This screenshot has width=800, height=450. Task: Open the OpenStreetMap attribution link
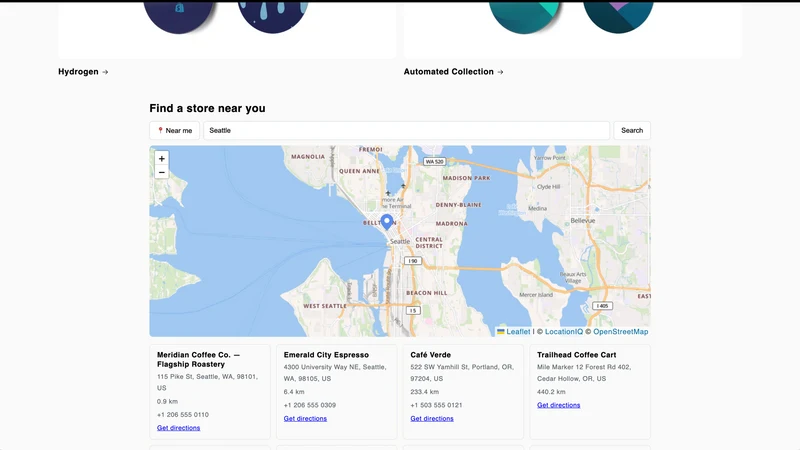coord(620,332)
